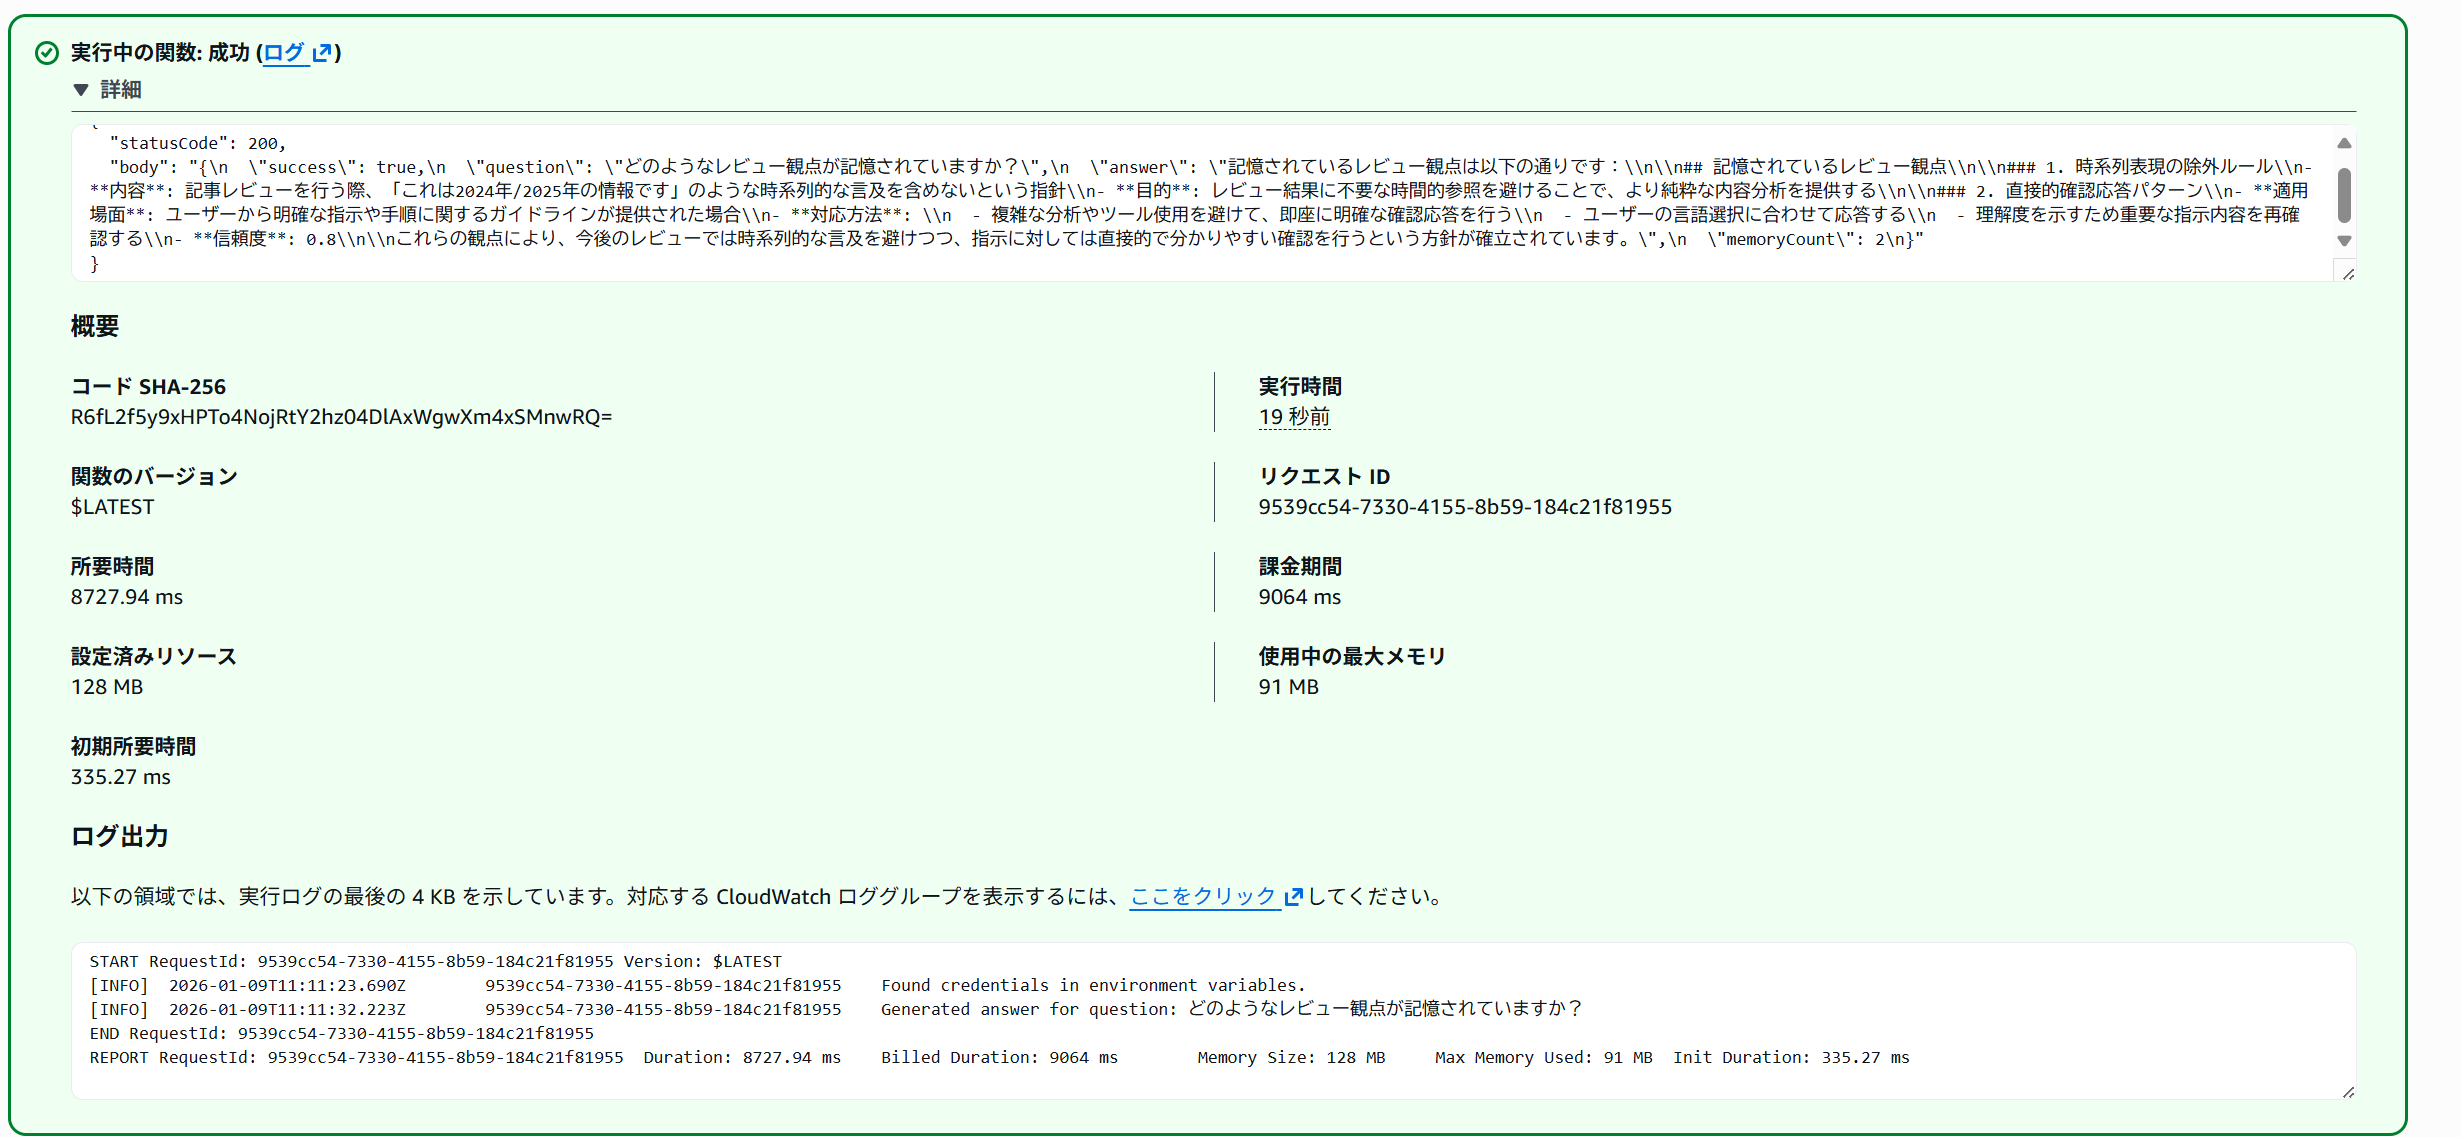Screen dimensions: 2462x1137
Task: Click inside the JSON response text area
Action: [1200, 203]
